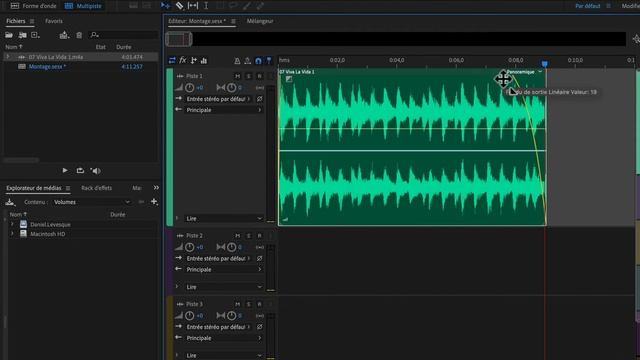Open the Rack d'effets tab
640x360 pixels.
[96, 188]
